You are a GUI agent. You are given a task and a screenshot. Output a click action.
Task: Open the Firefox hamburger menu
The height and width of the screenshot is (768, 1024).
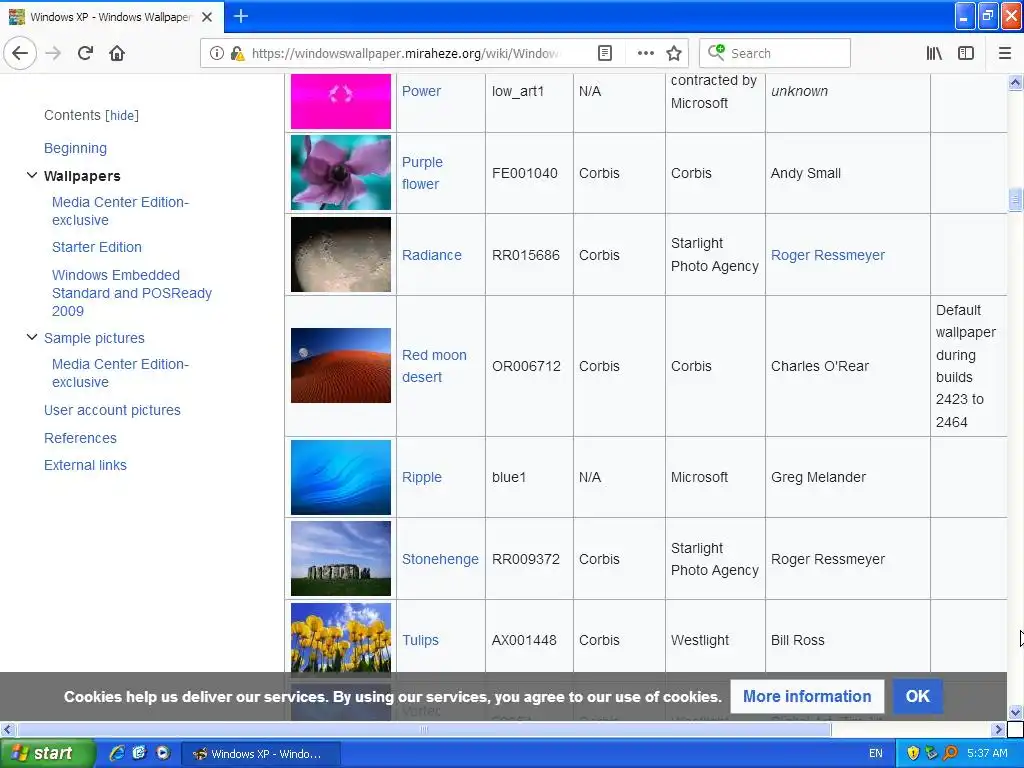coord(1005,53)
